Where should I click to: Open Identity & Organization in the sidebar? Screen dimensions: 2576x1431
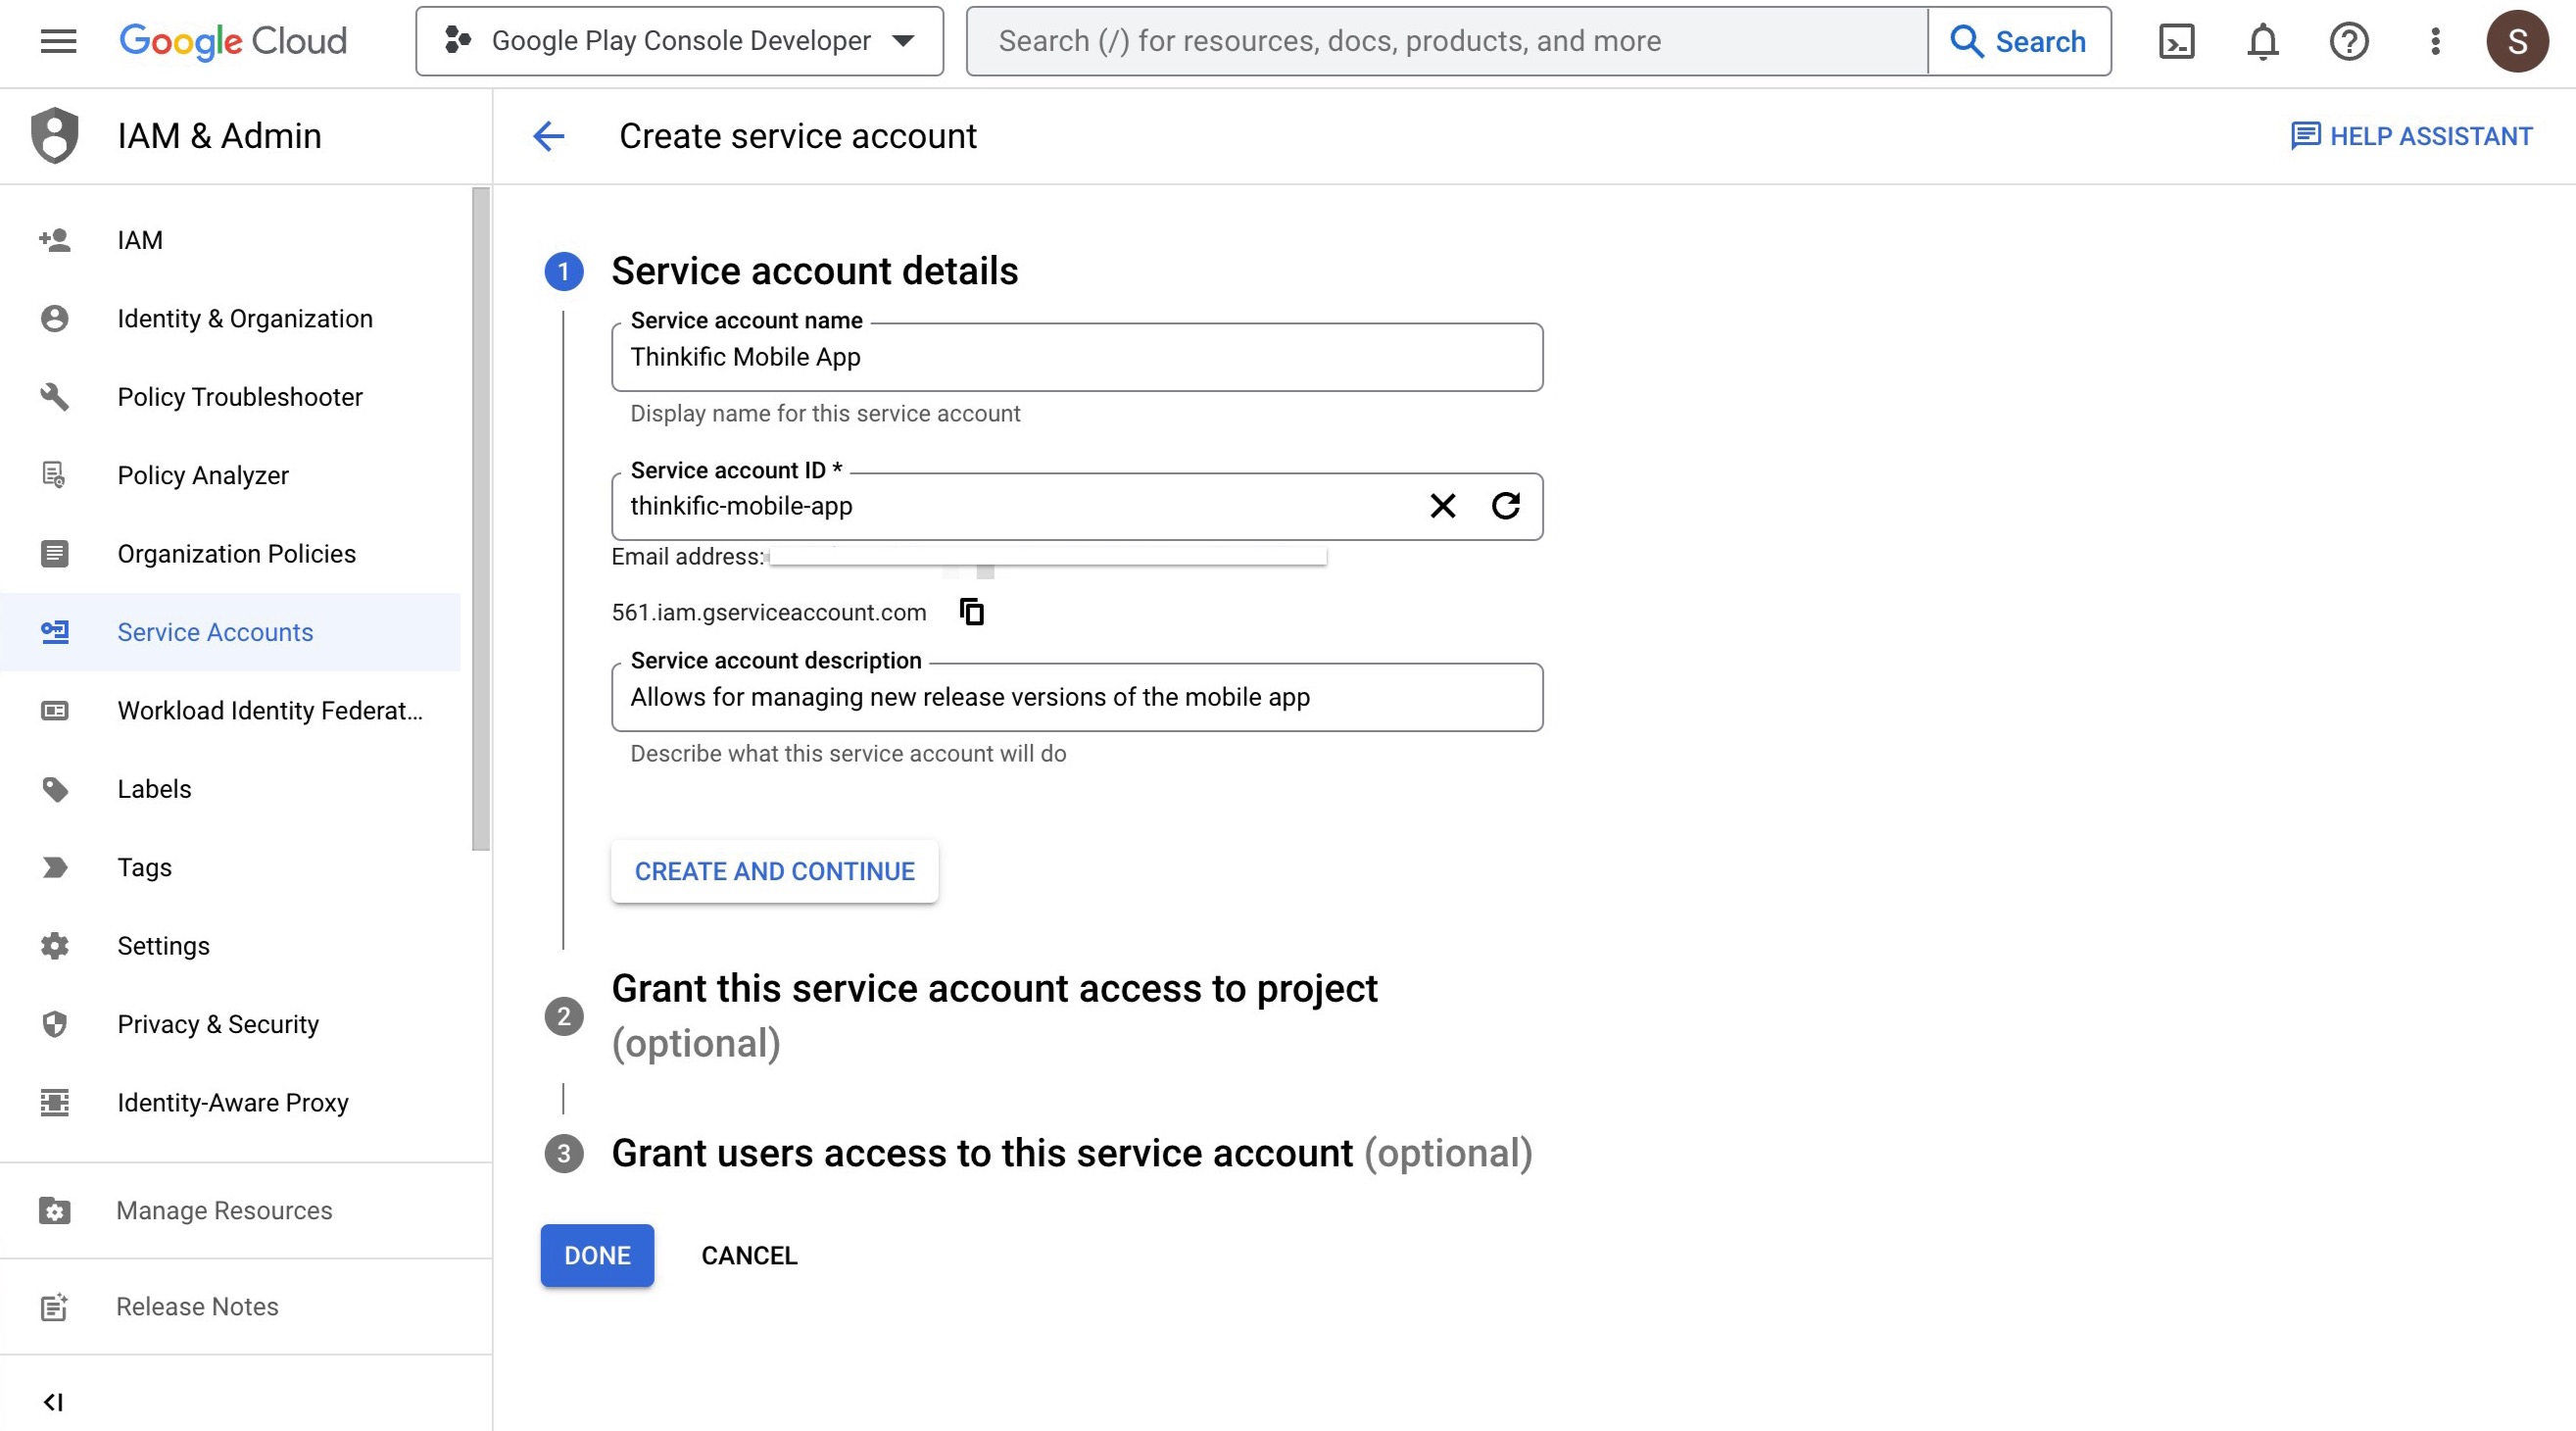[x=230, y=318]
